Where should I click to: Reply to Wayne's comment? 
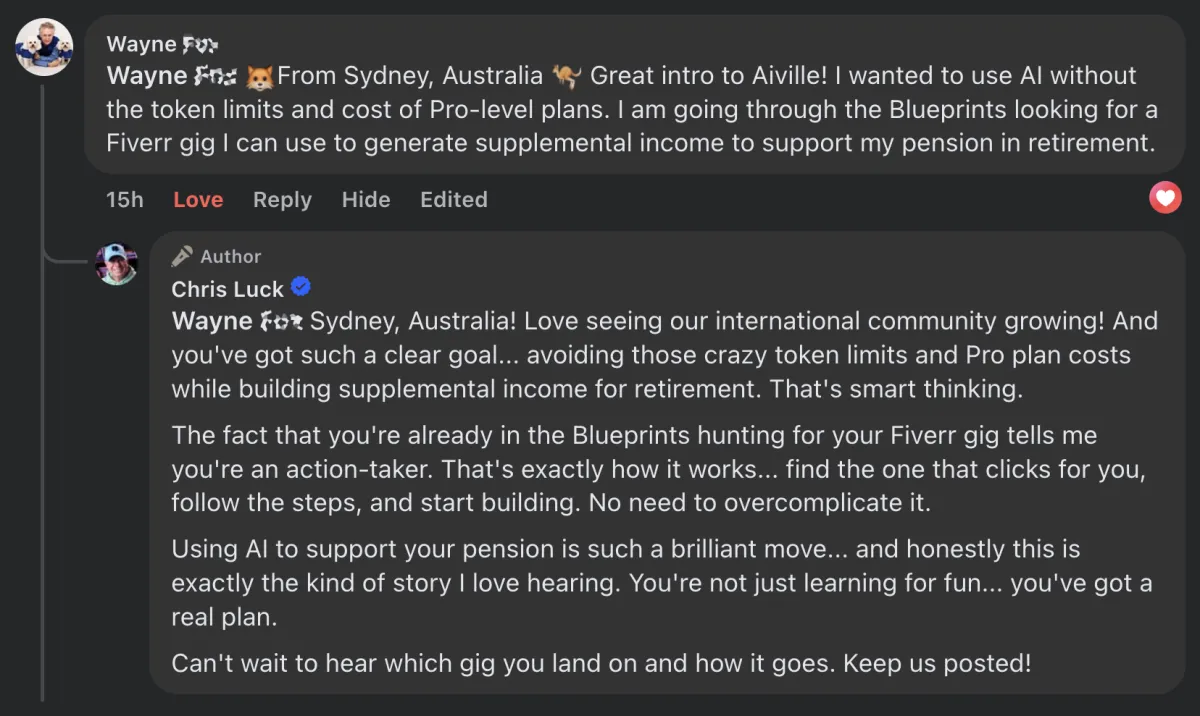pos(282,200)
